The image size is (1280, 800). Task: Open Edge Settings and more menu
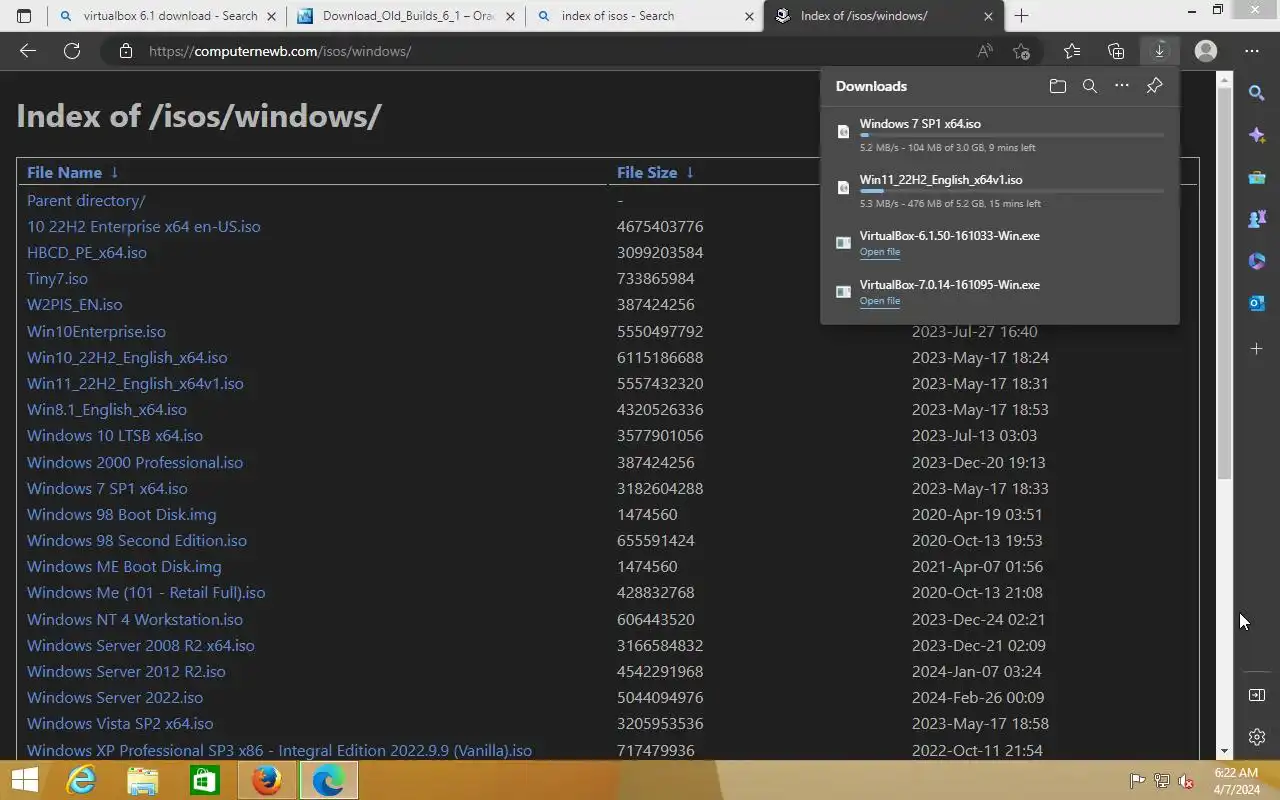[x=1252, y=51]
